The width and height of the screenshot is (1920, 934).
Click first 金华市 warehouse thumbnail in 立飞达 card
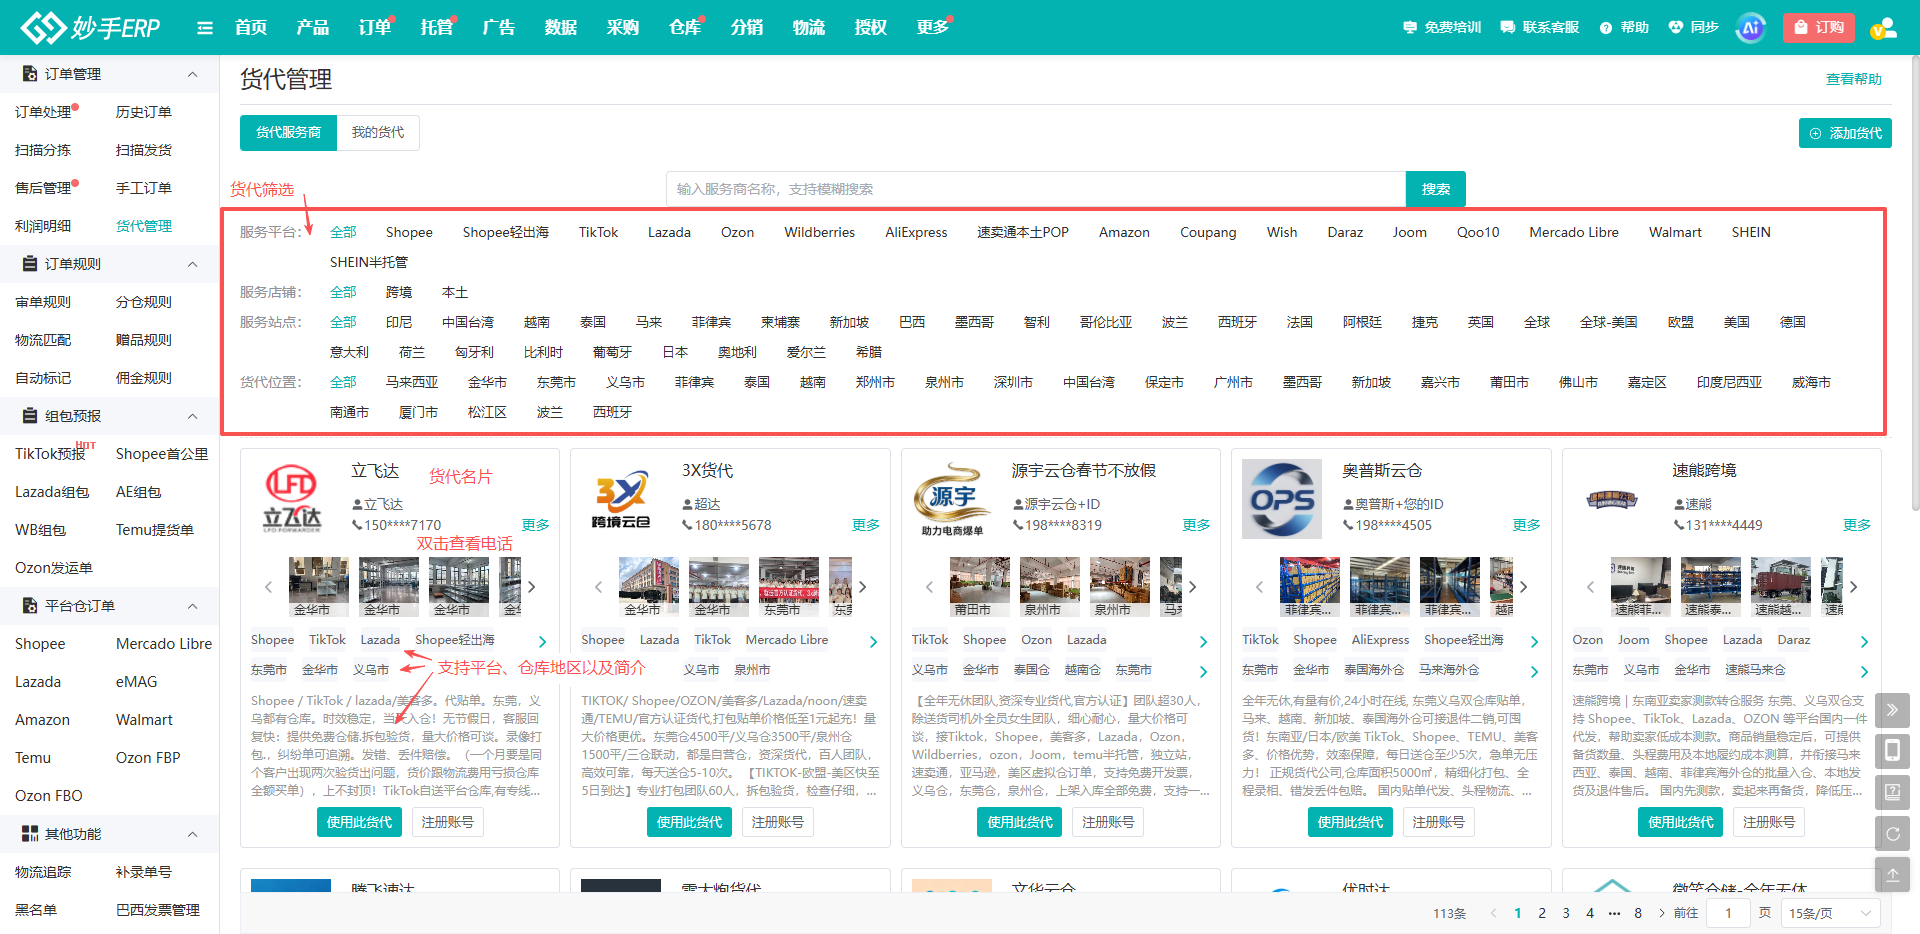319,587
